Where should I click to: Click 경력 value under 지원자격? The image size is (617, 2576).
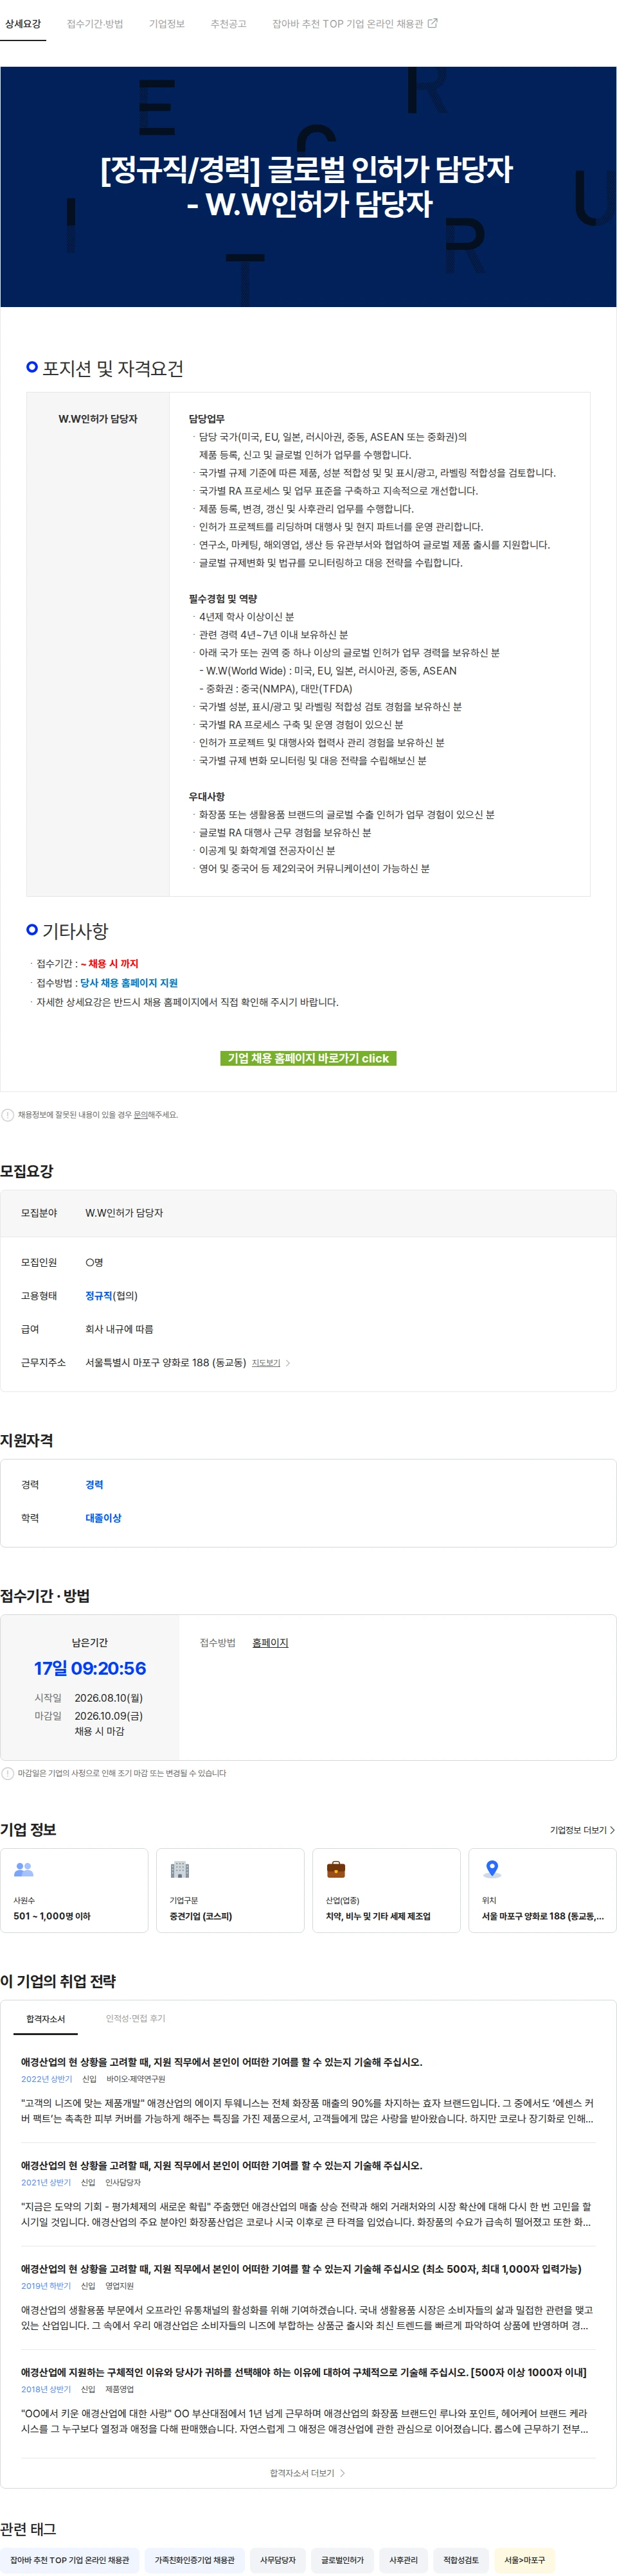point(94,1485)
